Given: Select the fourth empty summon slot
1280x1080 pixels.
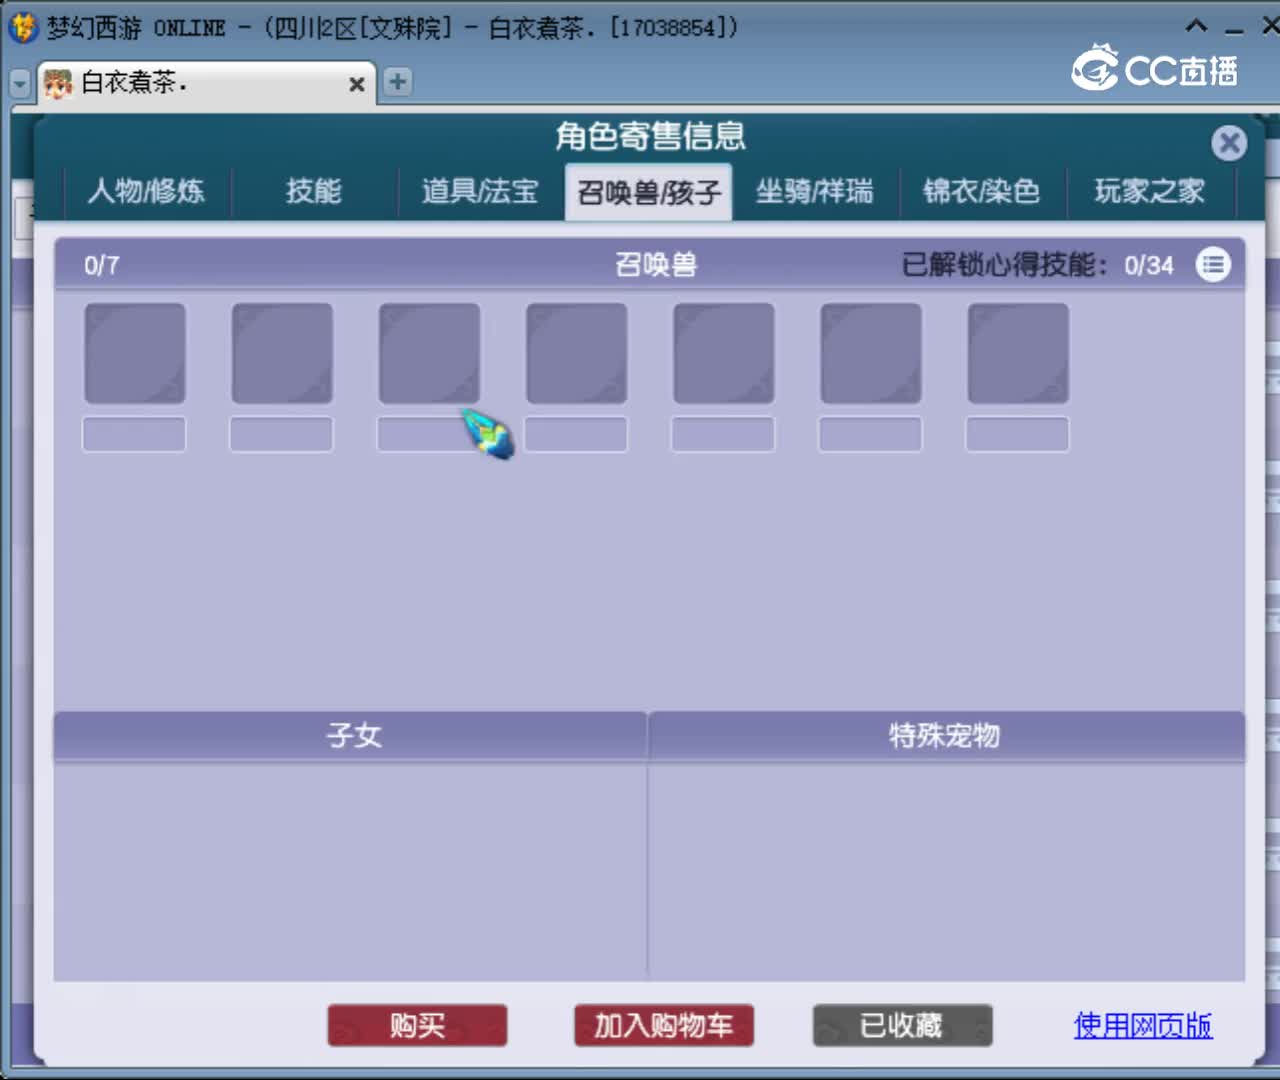Looking at the screenshot, I should tap(577, 354).
